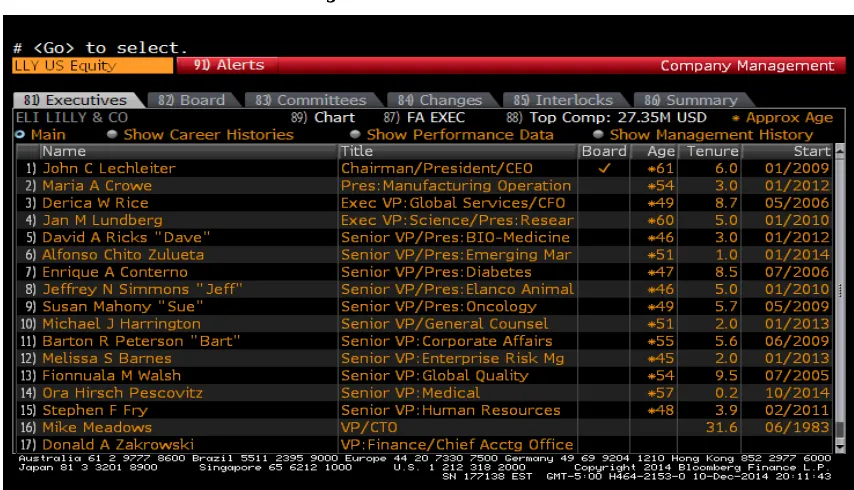Open executive Jan M Lundberg

pos(102,220)
